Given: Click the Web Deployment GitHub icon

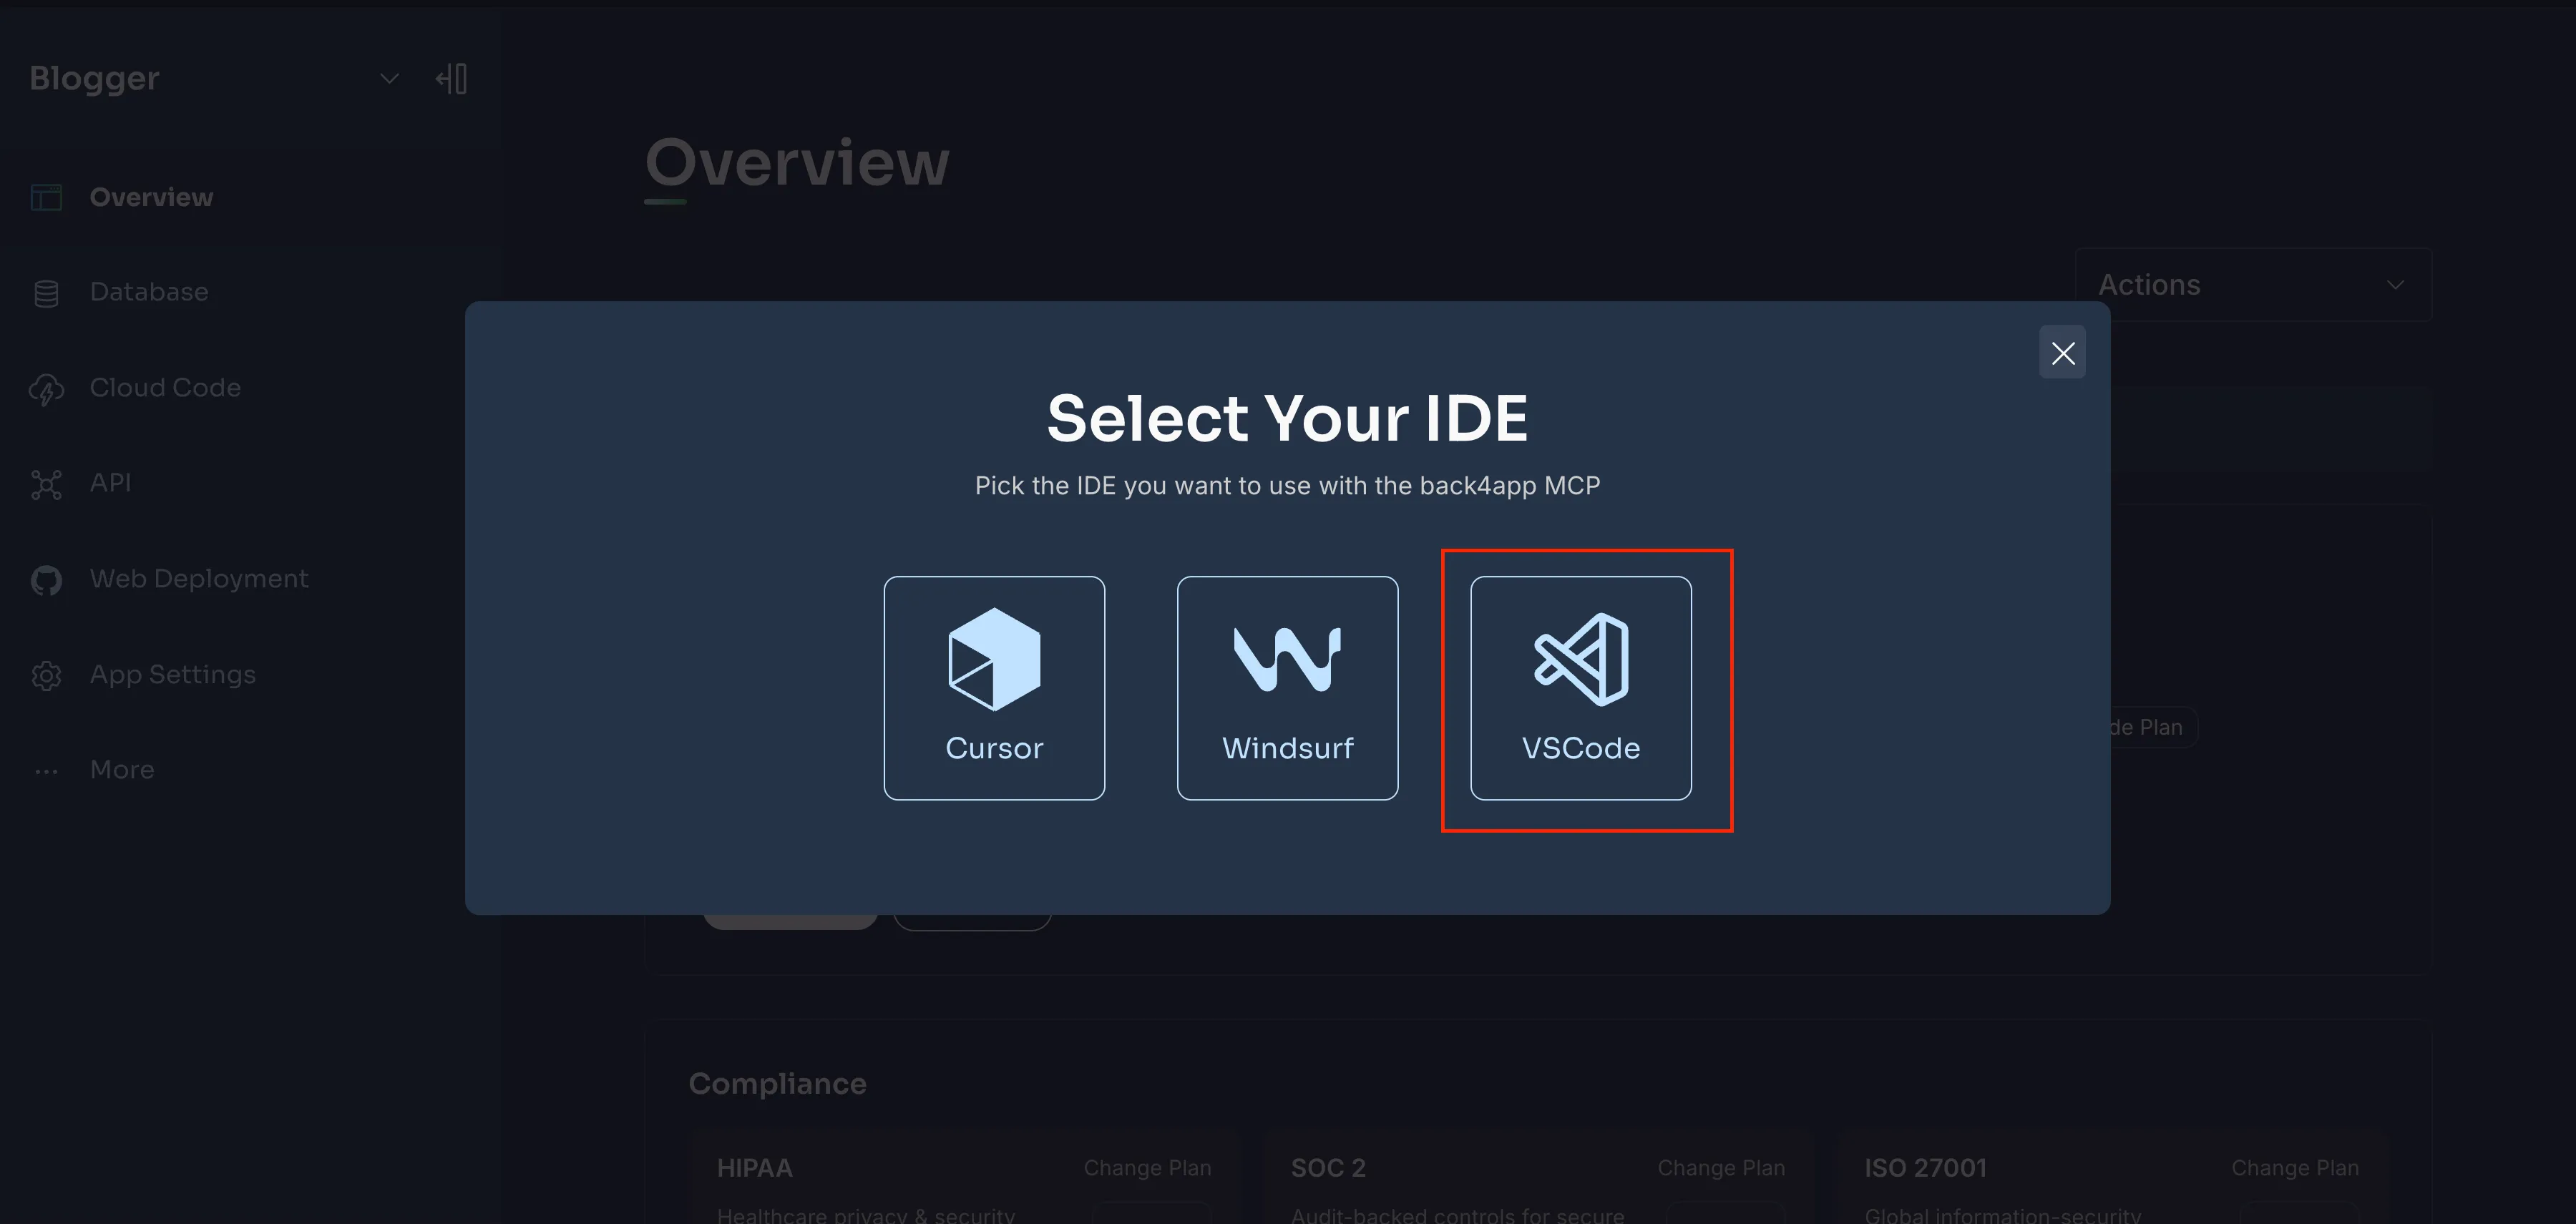Looking at the screenshot, I should (46, 580).
